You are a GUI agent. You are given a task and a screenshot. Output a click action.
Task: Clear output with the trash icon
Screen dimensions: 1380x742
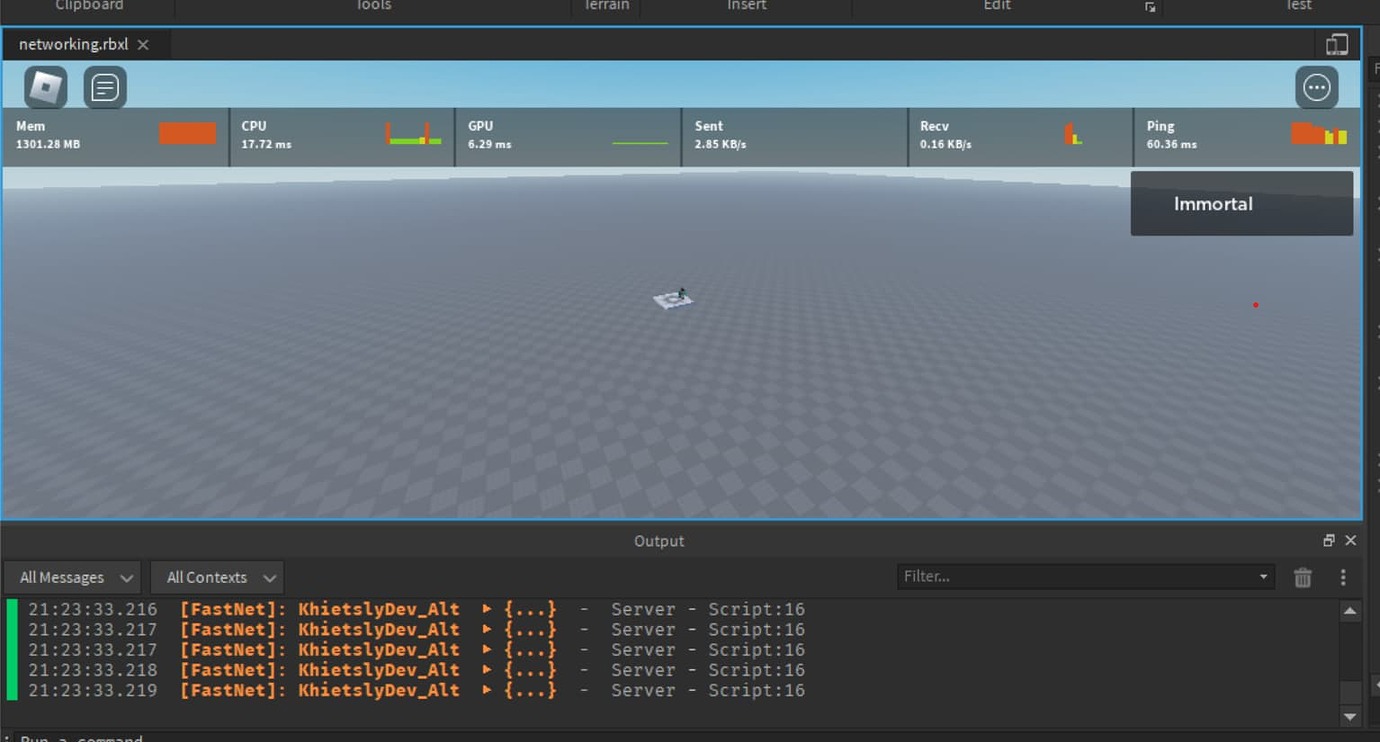click(x=1303, y=577)
